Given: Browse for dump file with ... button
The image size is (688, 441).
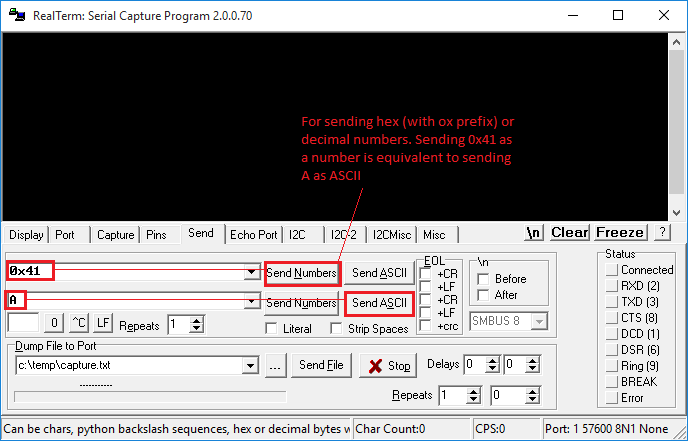Looking at the screenshot, I should pyautogui.click(x=276, y=366).
